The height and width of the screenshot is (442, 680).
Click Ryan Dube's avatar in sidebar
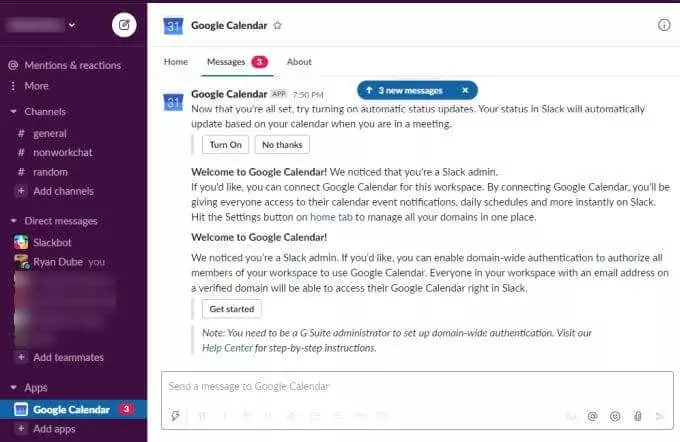click(x=21, y=262)
